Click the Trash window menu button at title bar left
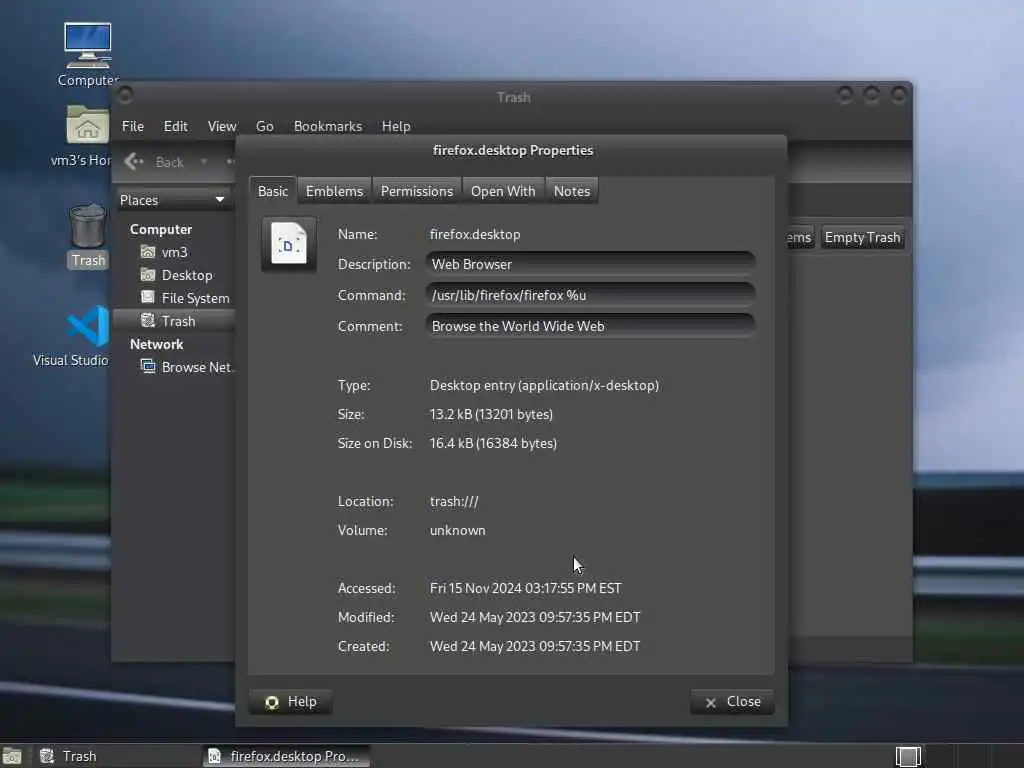 point(125,95)
